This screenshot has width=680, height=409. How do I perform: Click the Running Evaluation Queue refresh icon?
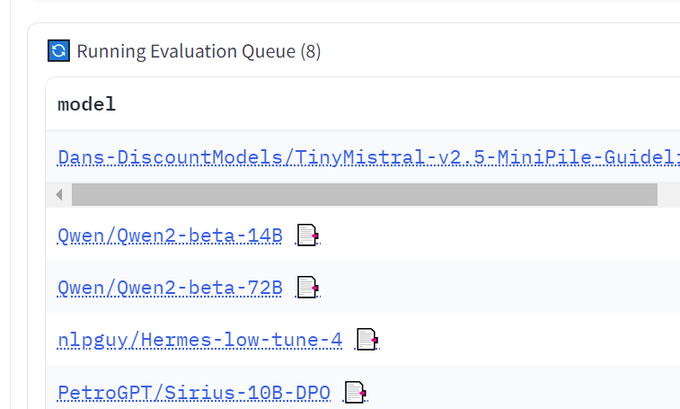click(59, 51)
